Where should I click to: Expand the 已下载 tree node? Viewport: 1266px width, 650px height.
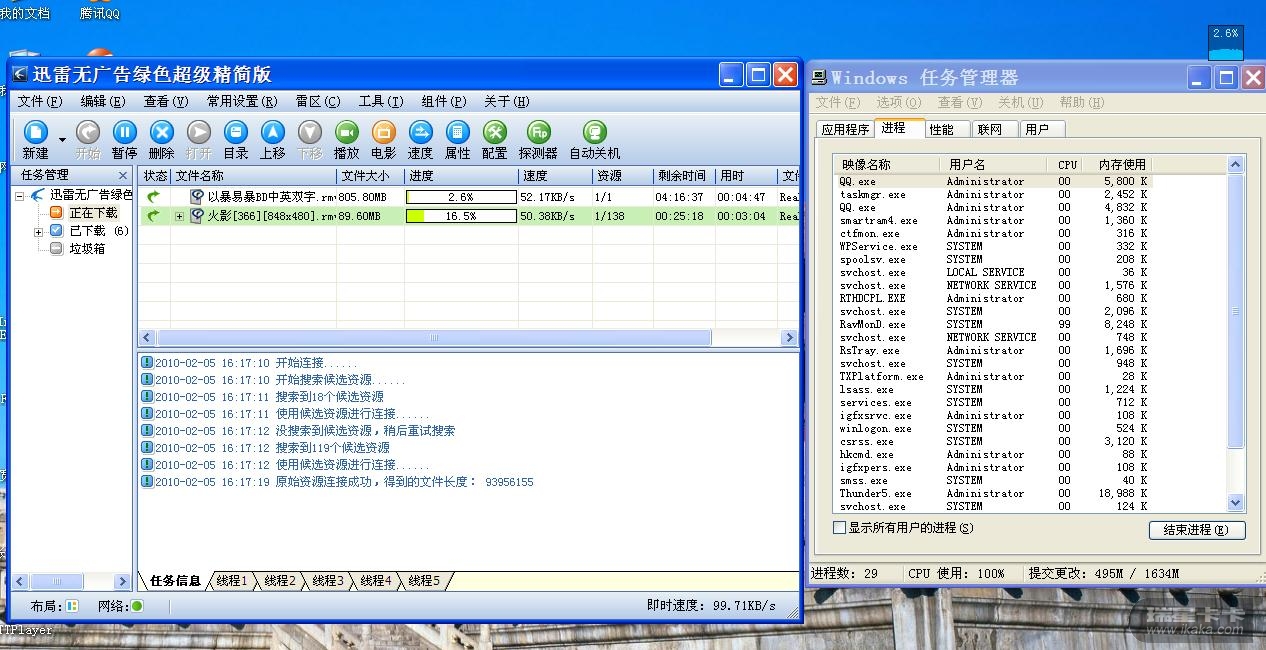tap(39, 231)
